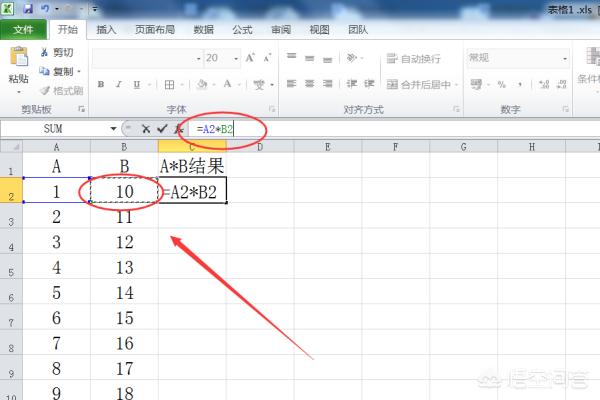Click the Increase Indent icon

pyautogui.click(x=369, y=83)
